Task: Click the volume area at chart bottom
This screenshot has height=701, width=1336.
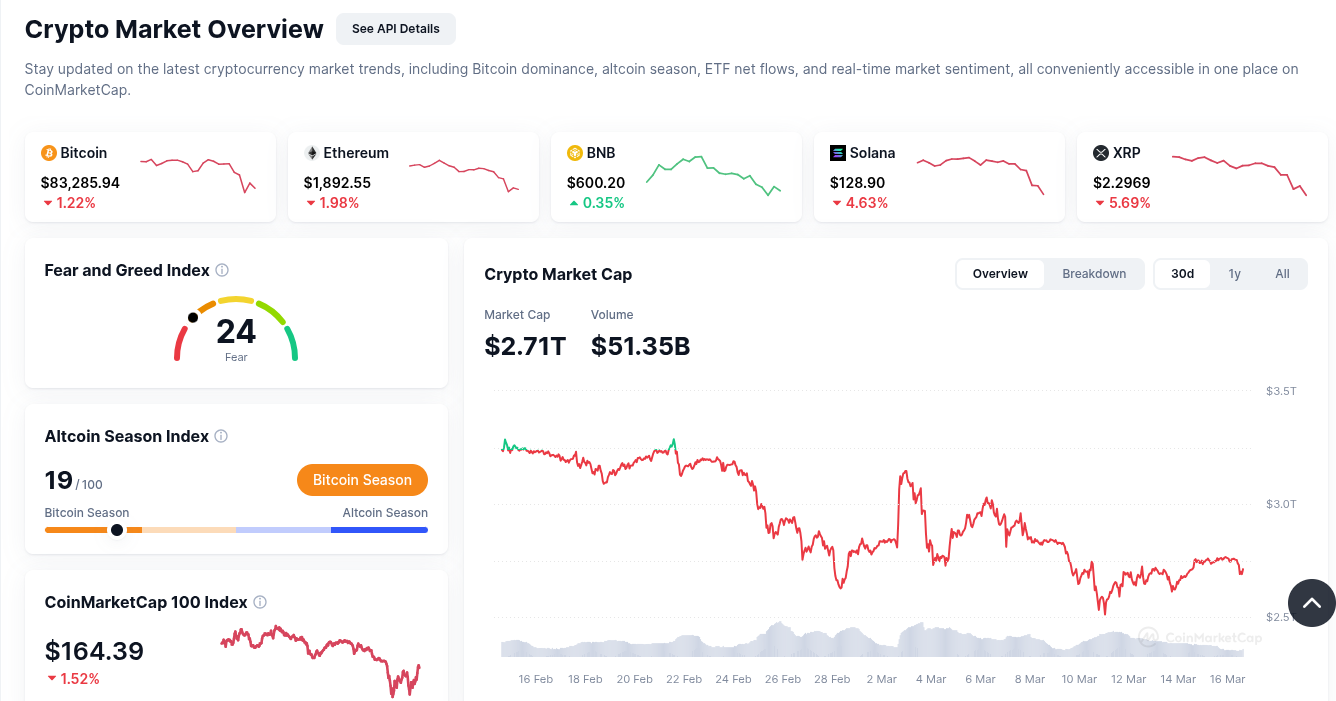Action: (872, 640)
